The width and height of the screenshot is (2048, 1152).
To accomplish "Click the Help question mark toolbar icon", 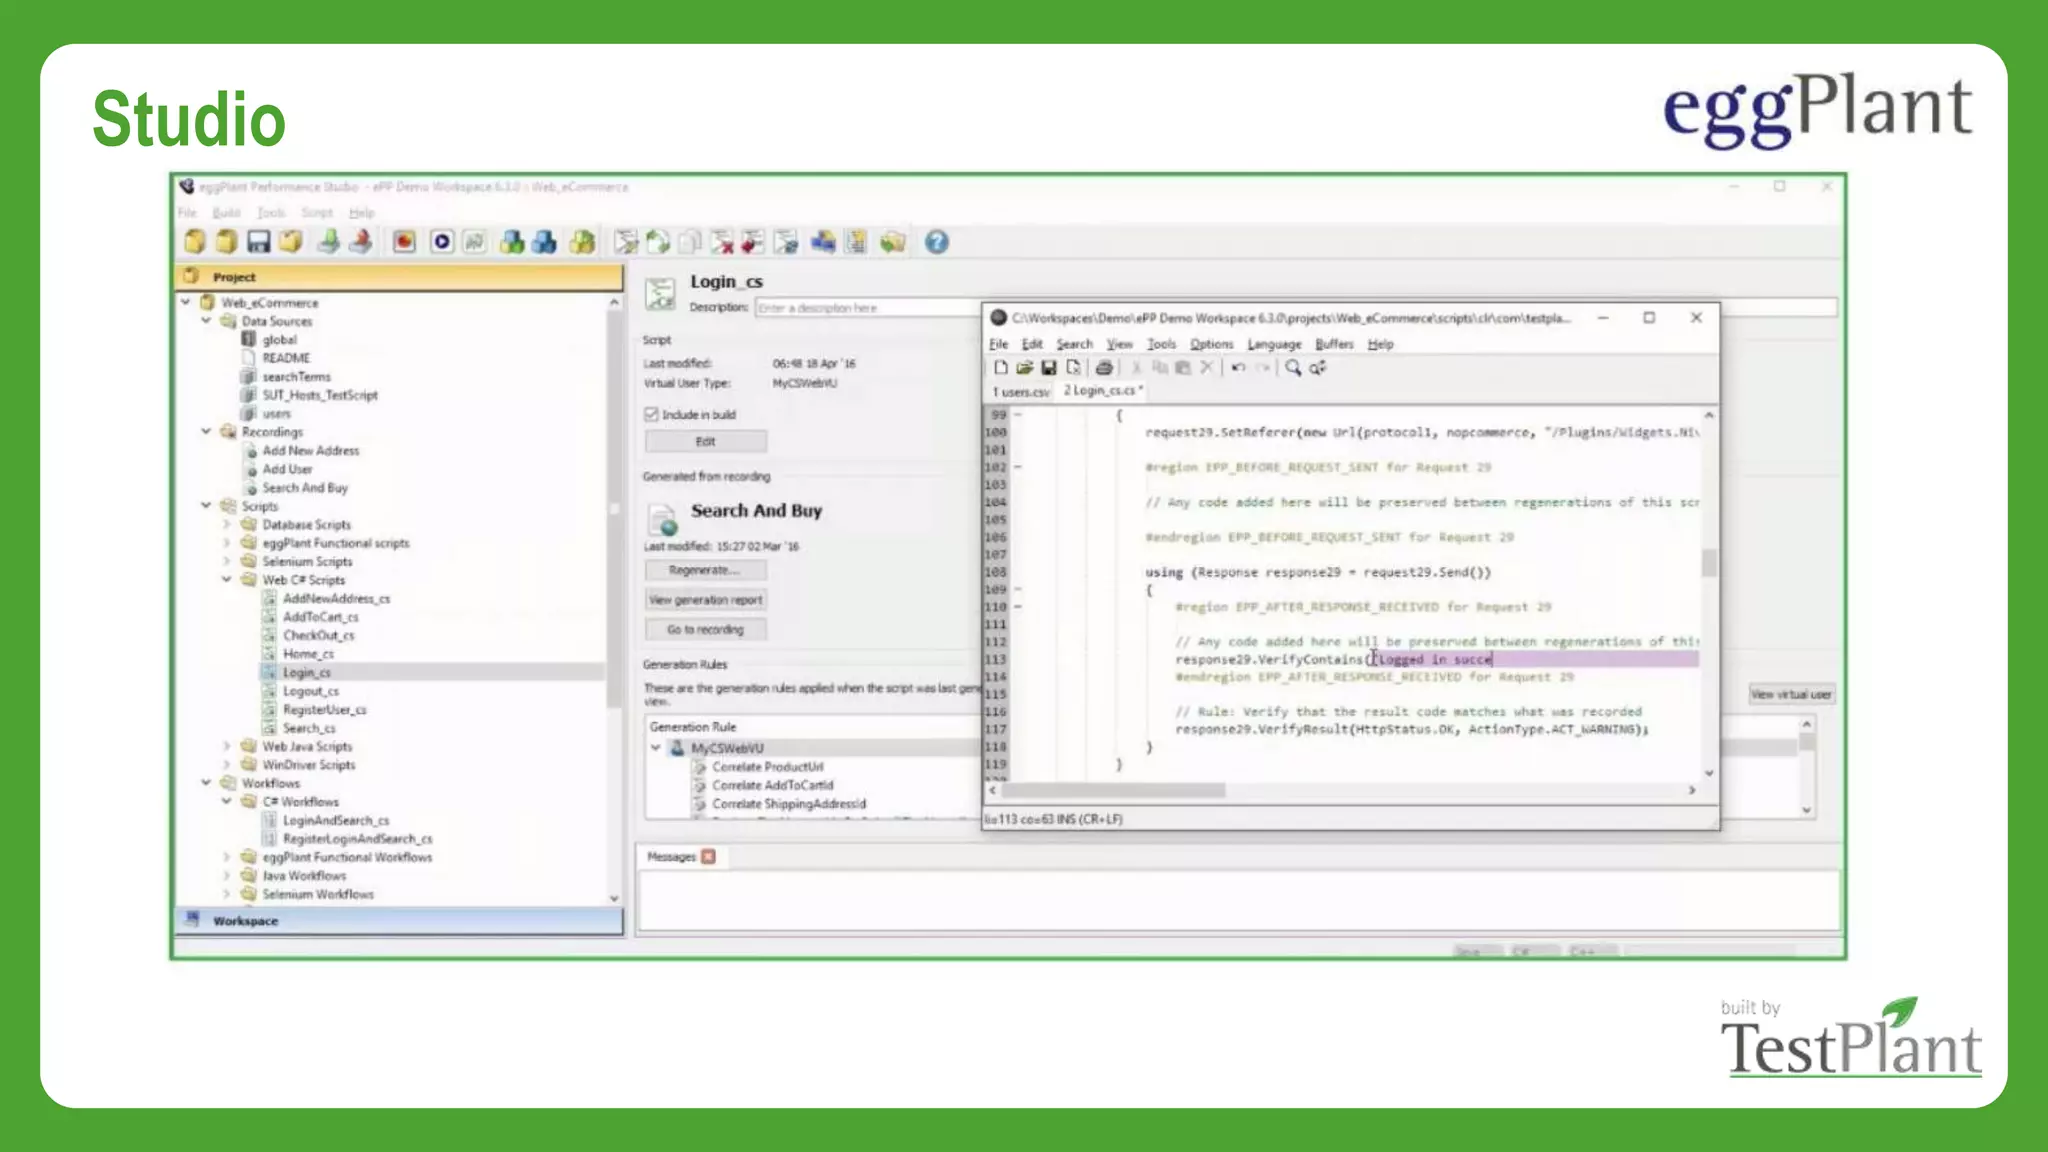I will coord(936,242).
